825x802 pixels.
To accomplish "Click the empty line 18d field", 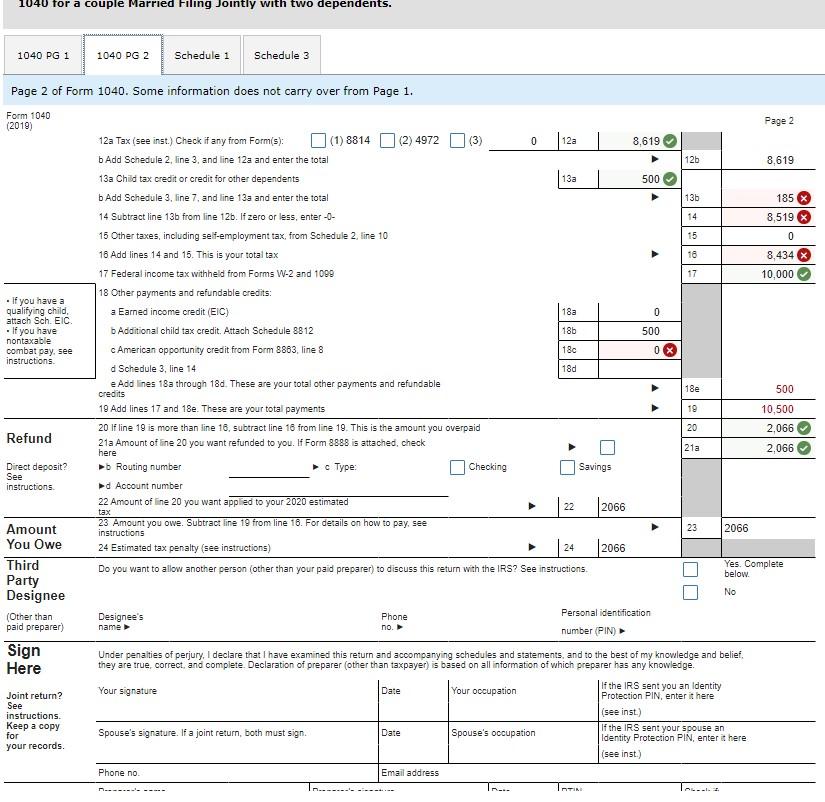I will [639, 369].
